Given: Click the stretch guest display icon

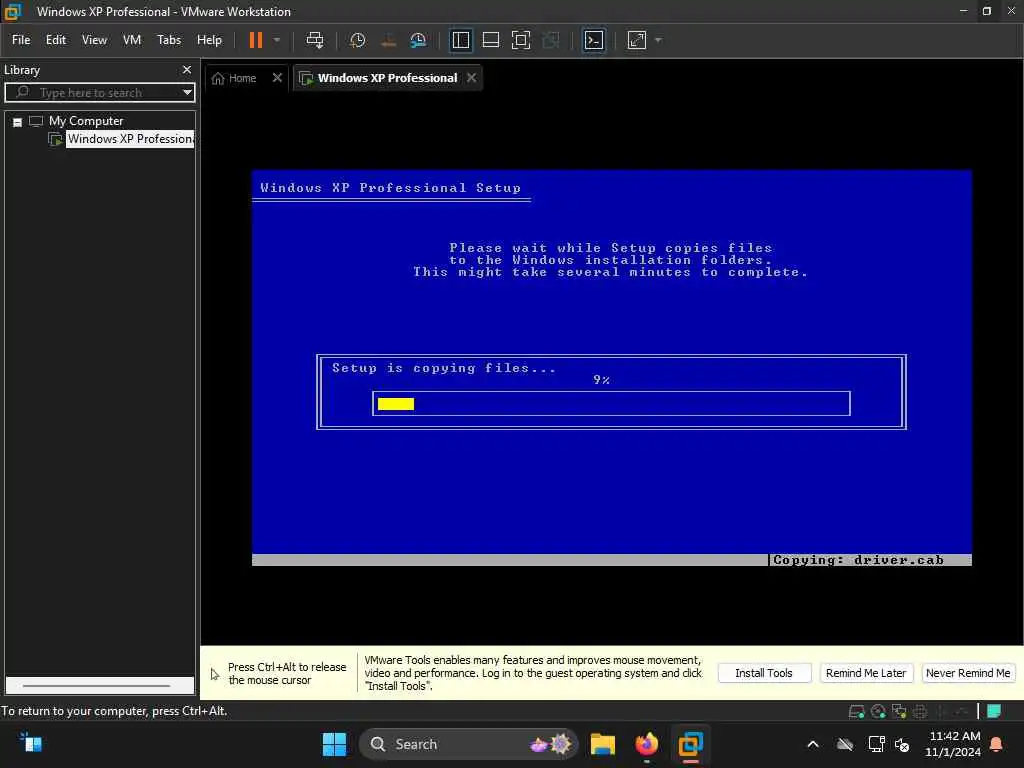Looking at the screenshot, I should point(637,40).
